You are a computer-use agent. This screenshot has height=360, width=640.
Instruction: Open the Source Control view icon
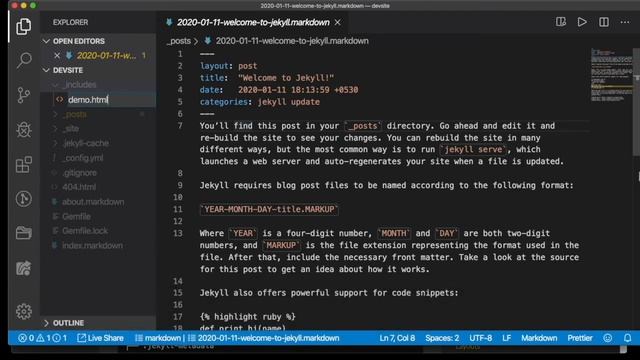coord(24,95)
